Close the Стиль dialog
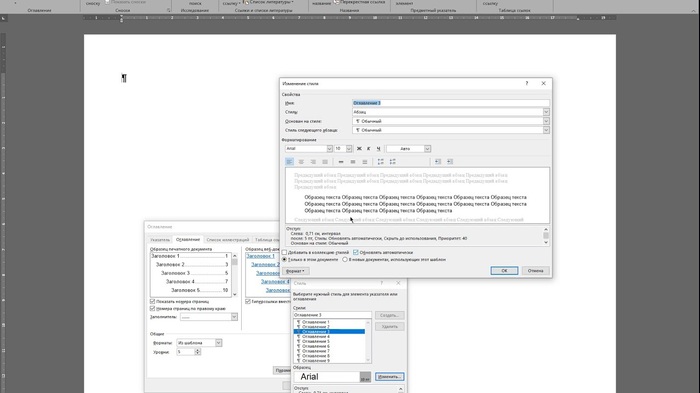This screenshot has height=393, width=700. pyautogui.click(x=398, y=283)
